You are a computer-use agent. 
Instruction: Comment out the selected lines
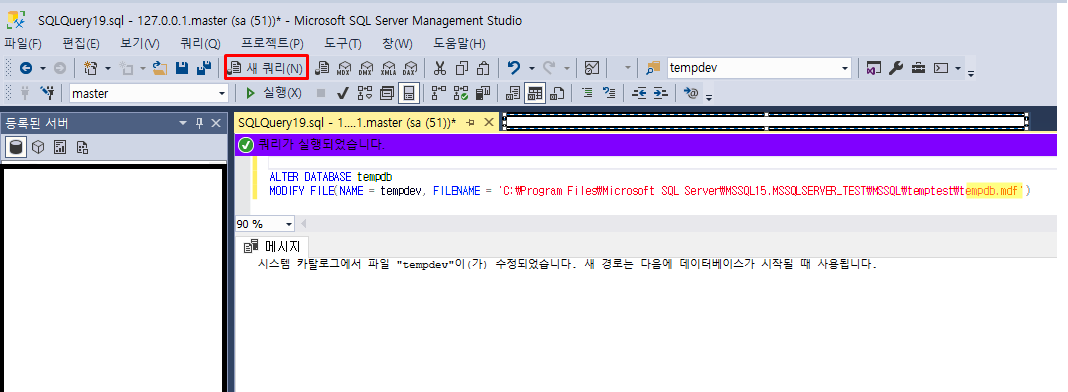tap(587, 93)
